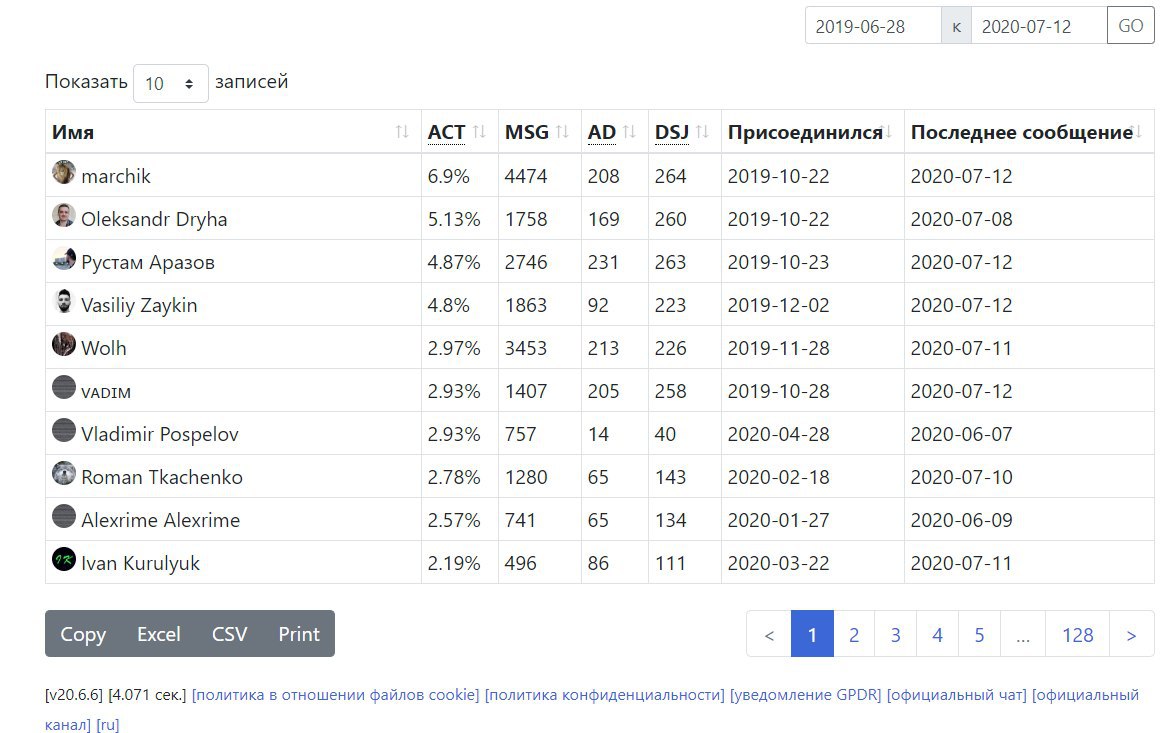Jump to last page 128

1077,635
